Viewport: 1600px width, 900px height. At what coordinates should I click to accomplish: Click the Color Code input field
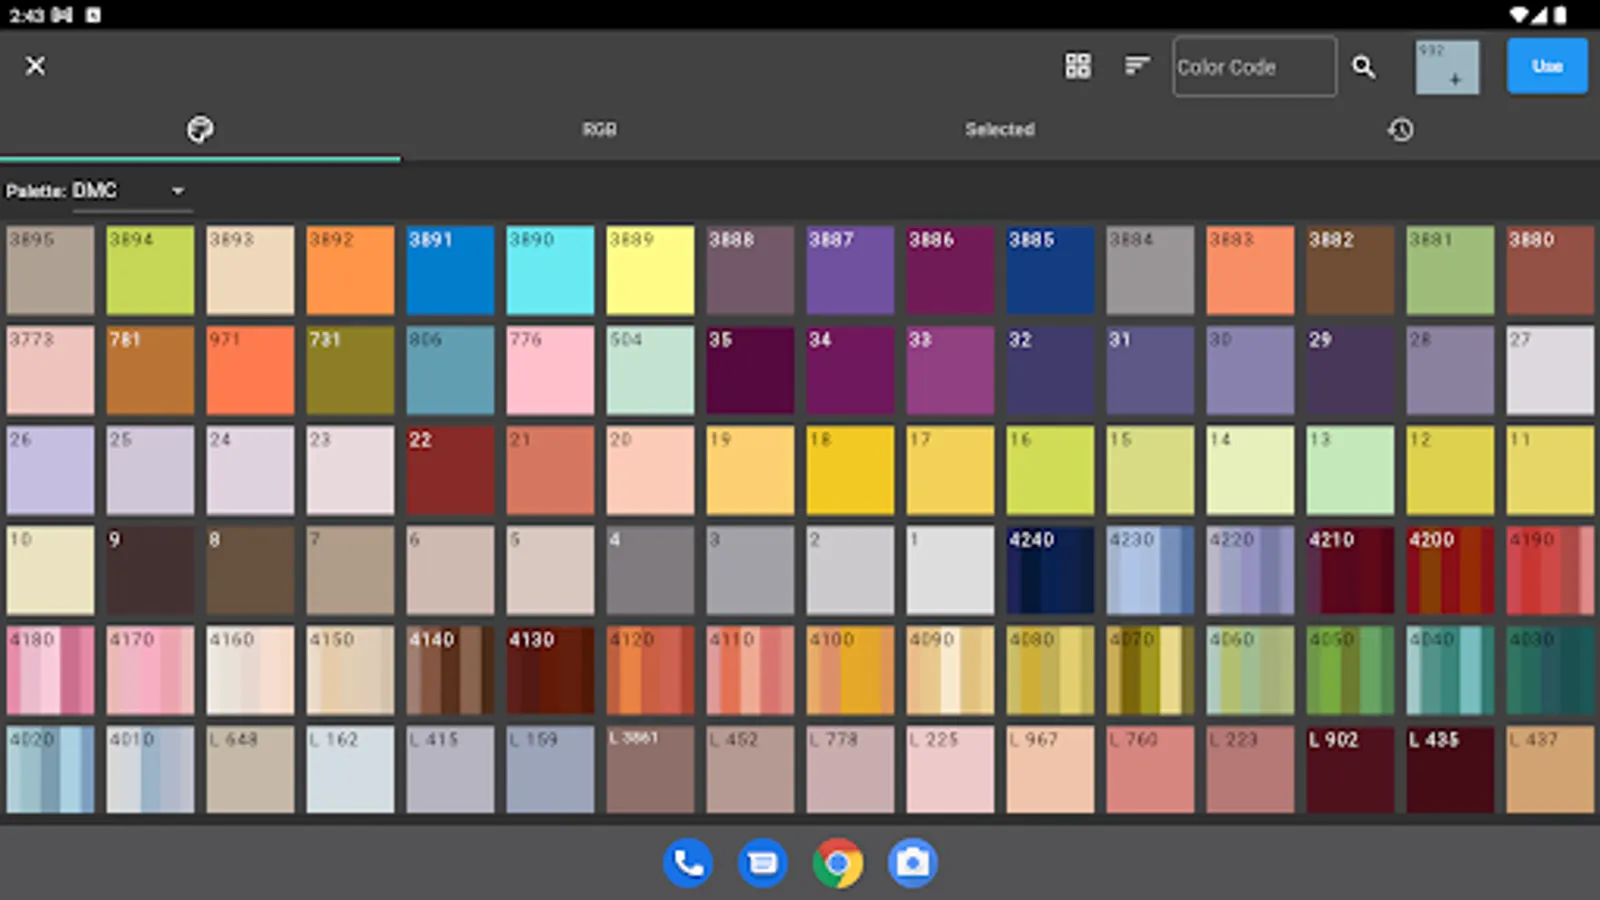tap(1254, 67)
